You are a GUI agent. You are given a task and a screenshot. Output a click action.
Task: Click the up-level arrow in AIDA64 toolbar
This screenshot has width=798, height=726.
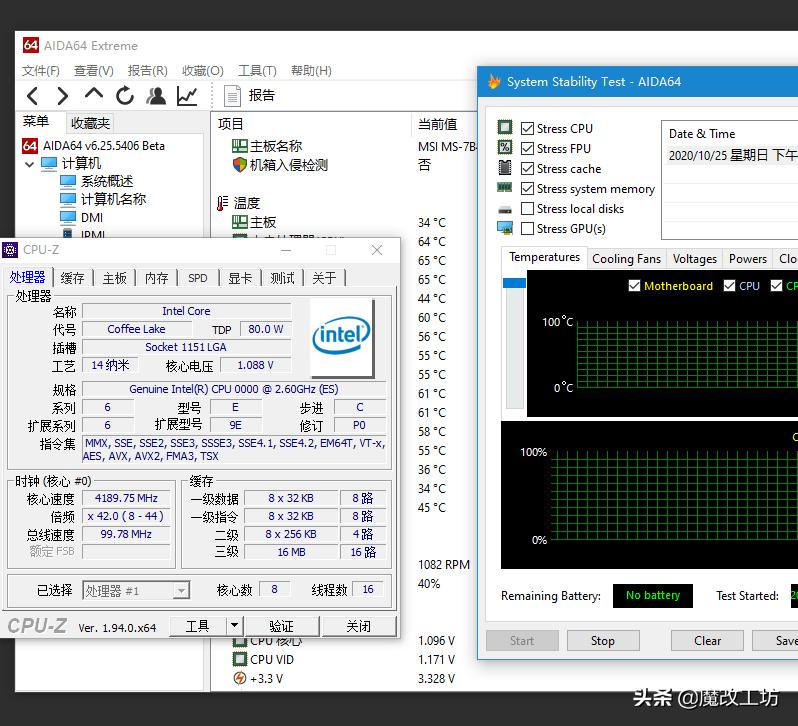(94, 95)
